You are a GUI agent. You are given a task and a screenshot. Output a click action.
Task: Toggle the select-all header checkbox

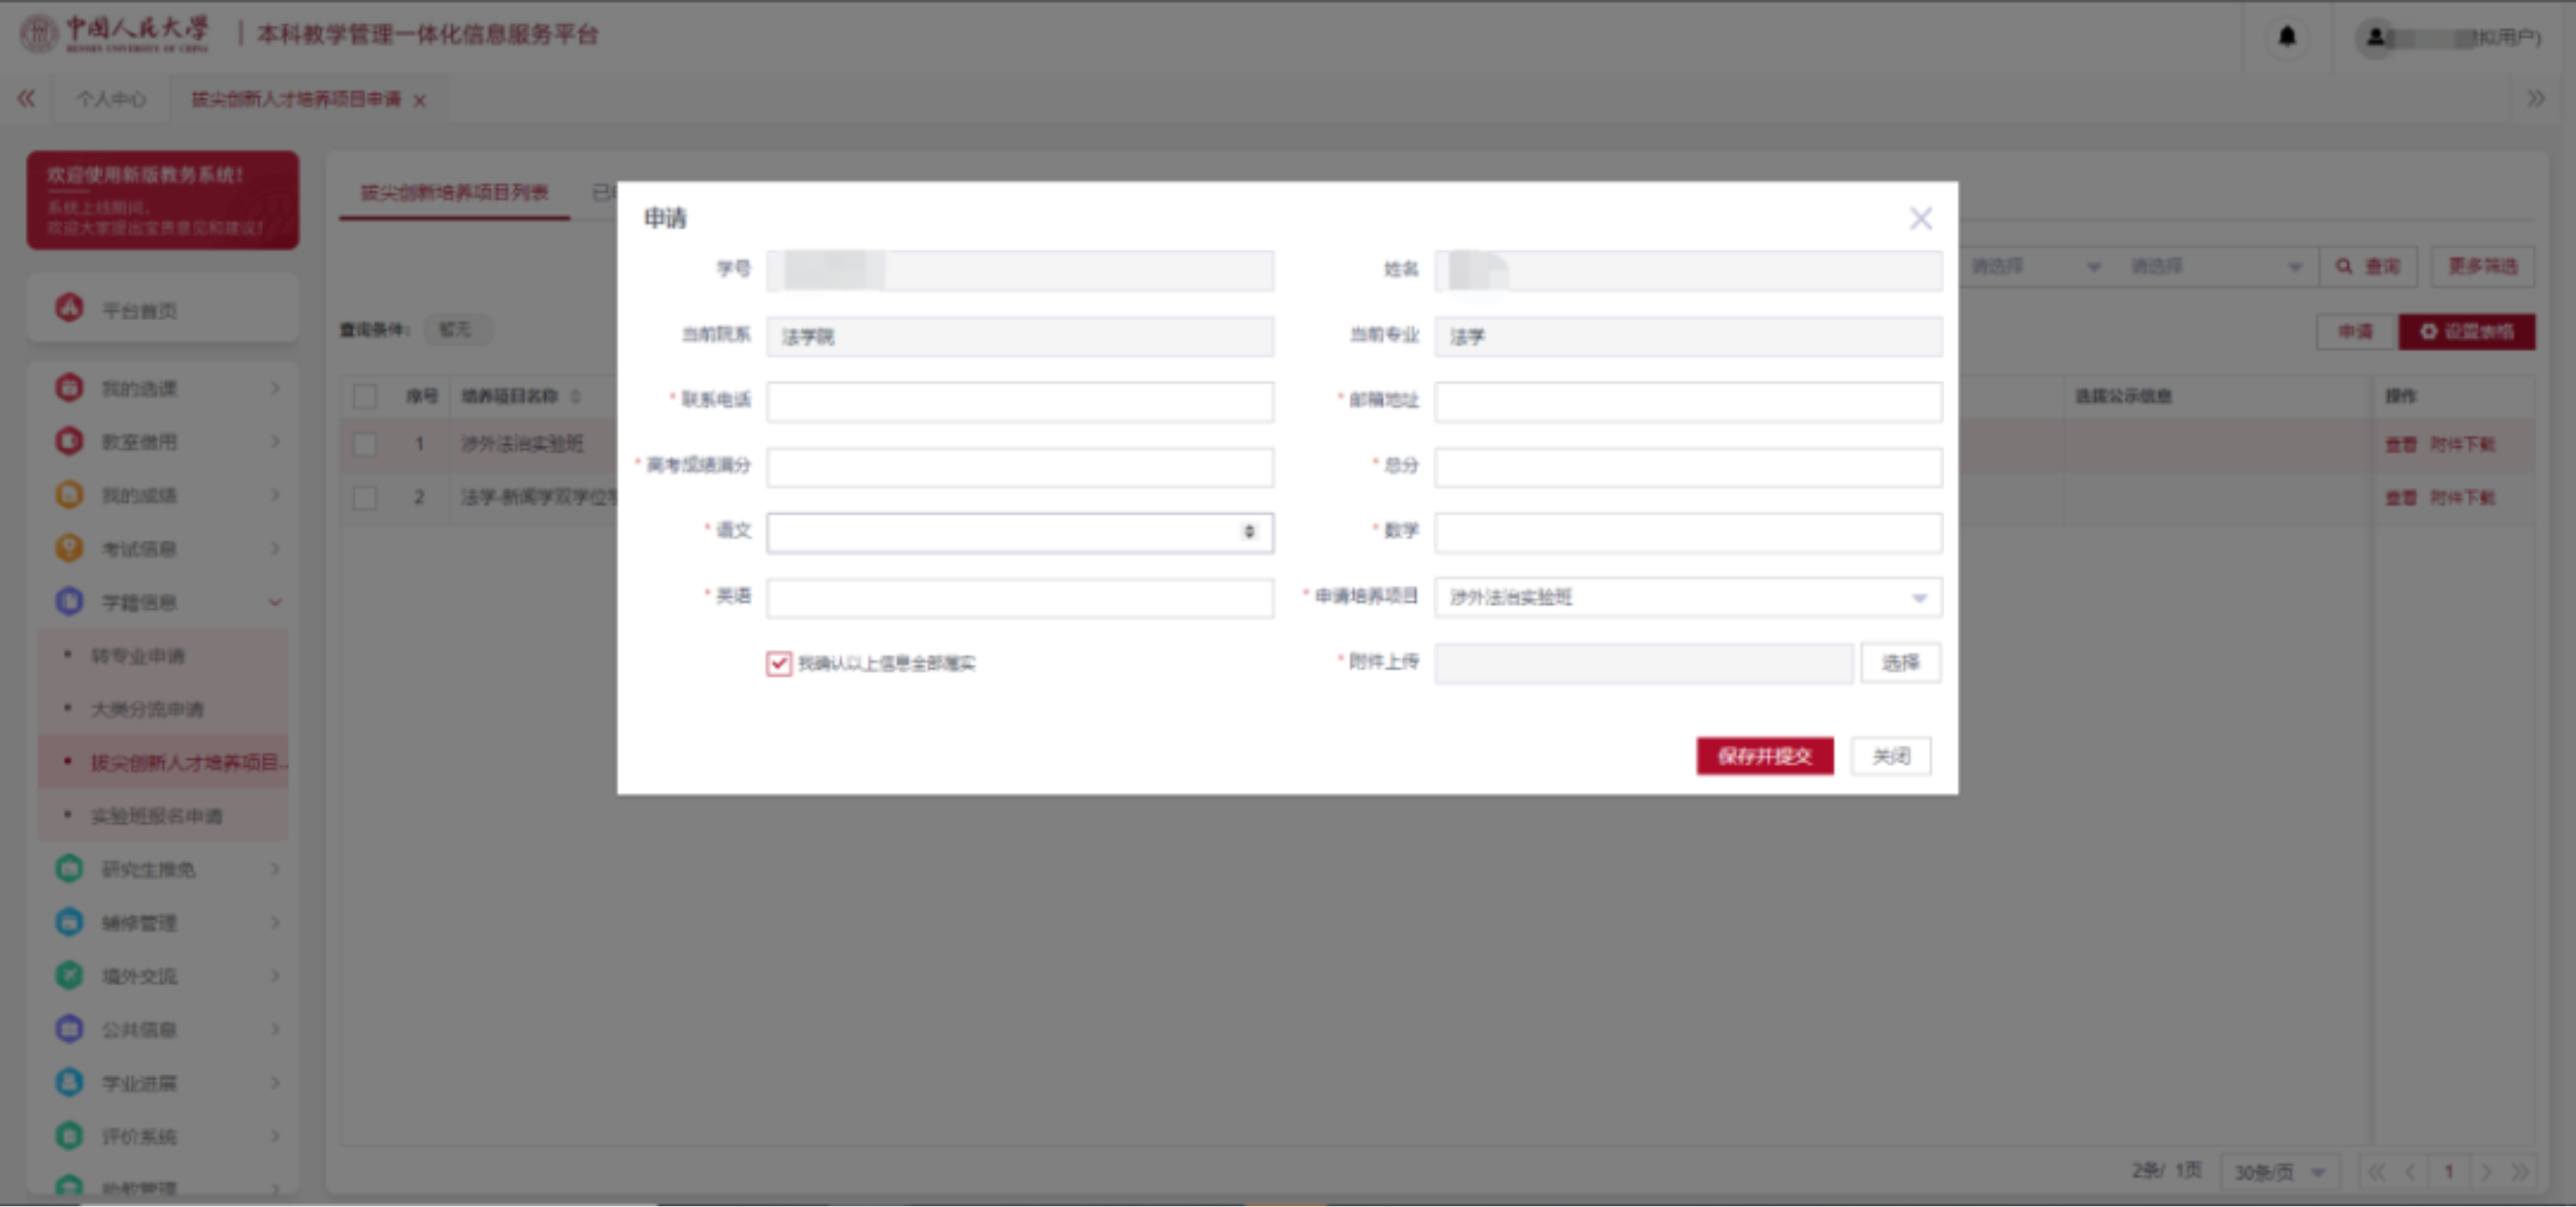coord(365,396)
